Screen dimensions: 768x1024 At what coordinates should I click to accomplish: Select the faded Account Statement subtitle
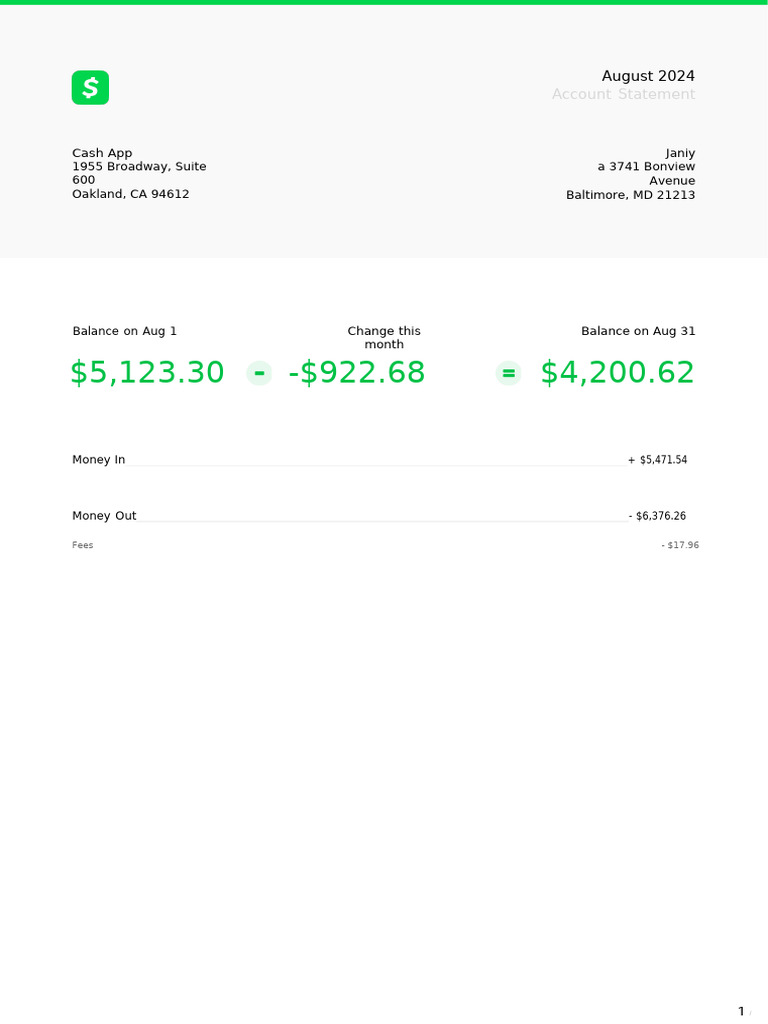tap(623, 94)
